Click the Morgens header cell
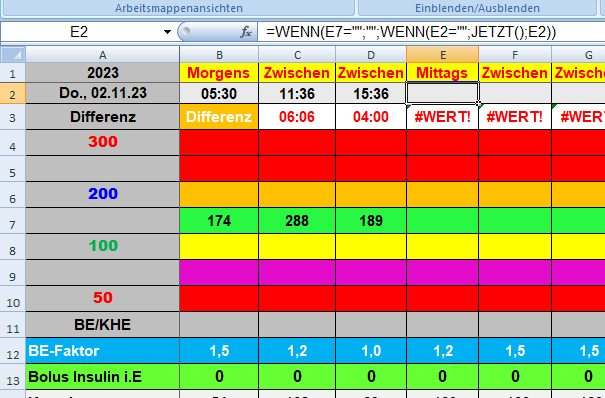 point(219,73)
